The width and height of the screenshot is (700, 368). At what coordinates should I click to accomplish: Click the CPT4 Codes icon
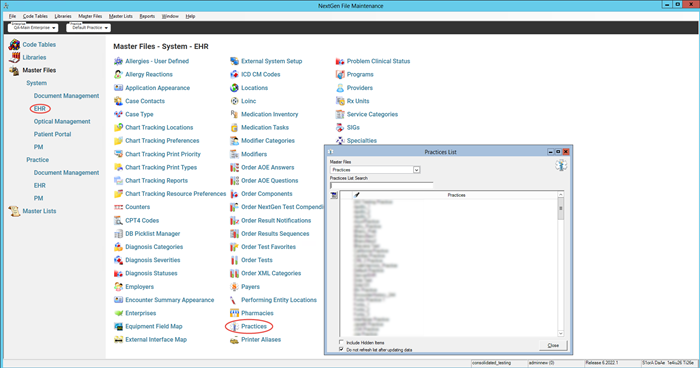click(118, 220)
